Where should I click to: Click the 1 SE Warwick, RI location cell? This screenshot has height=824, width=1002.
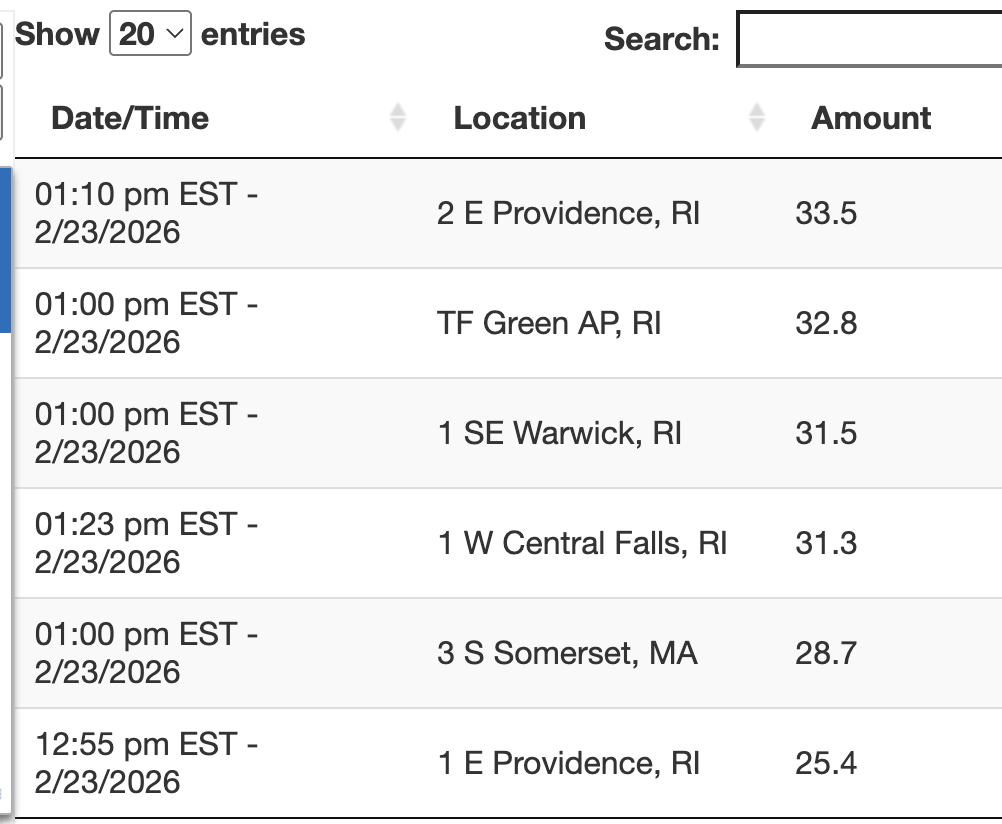pos(559,433)
